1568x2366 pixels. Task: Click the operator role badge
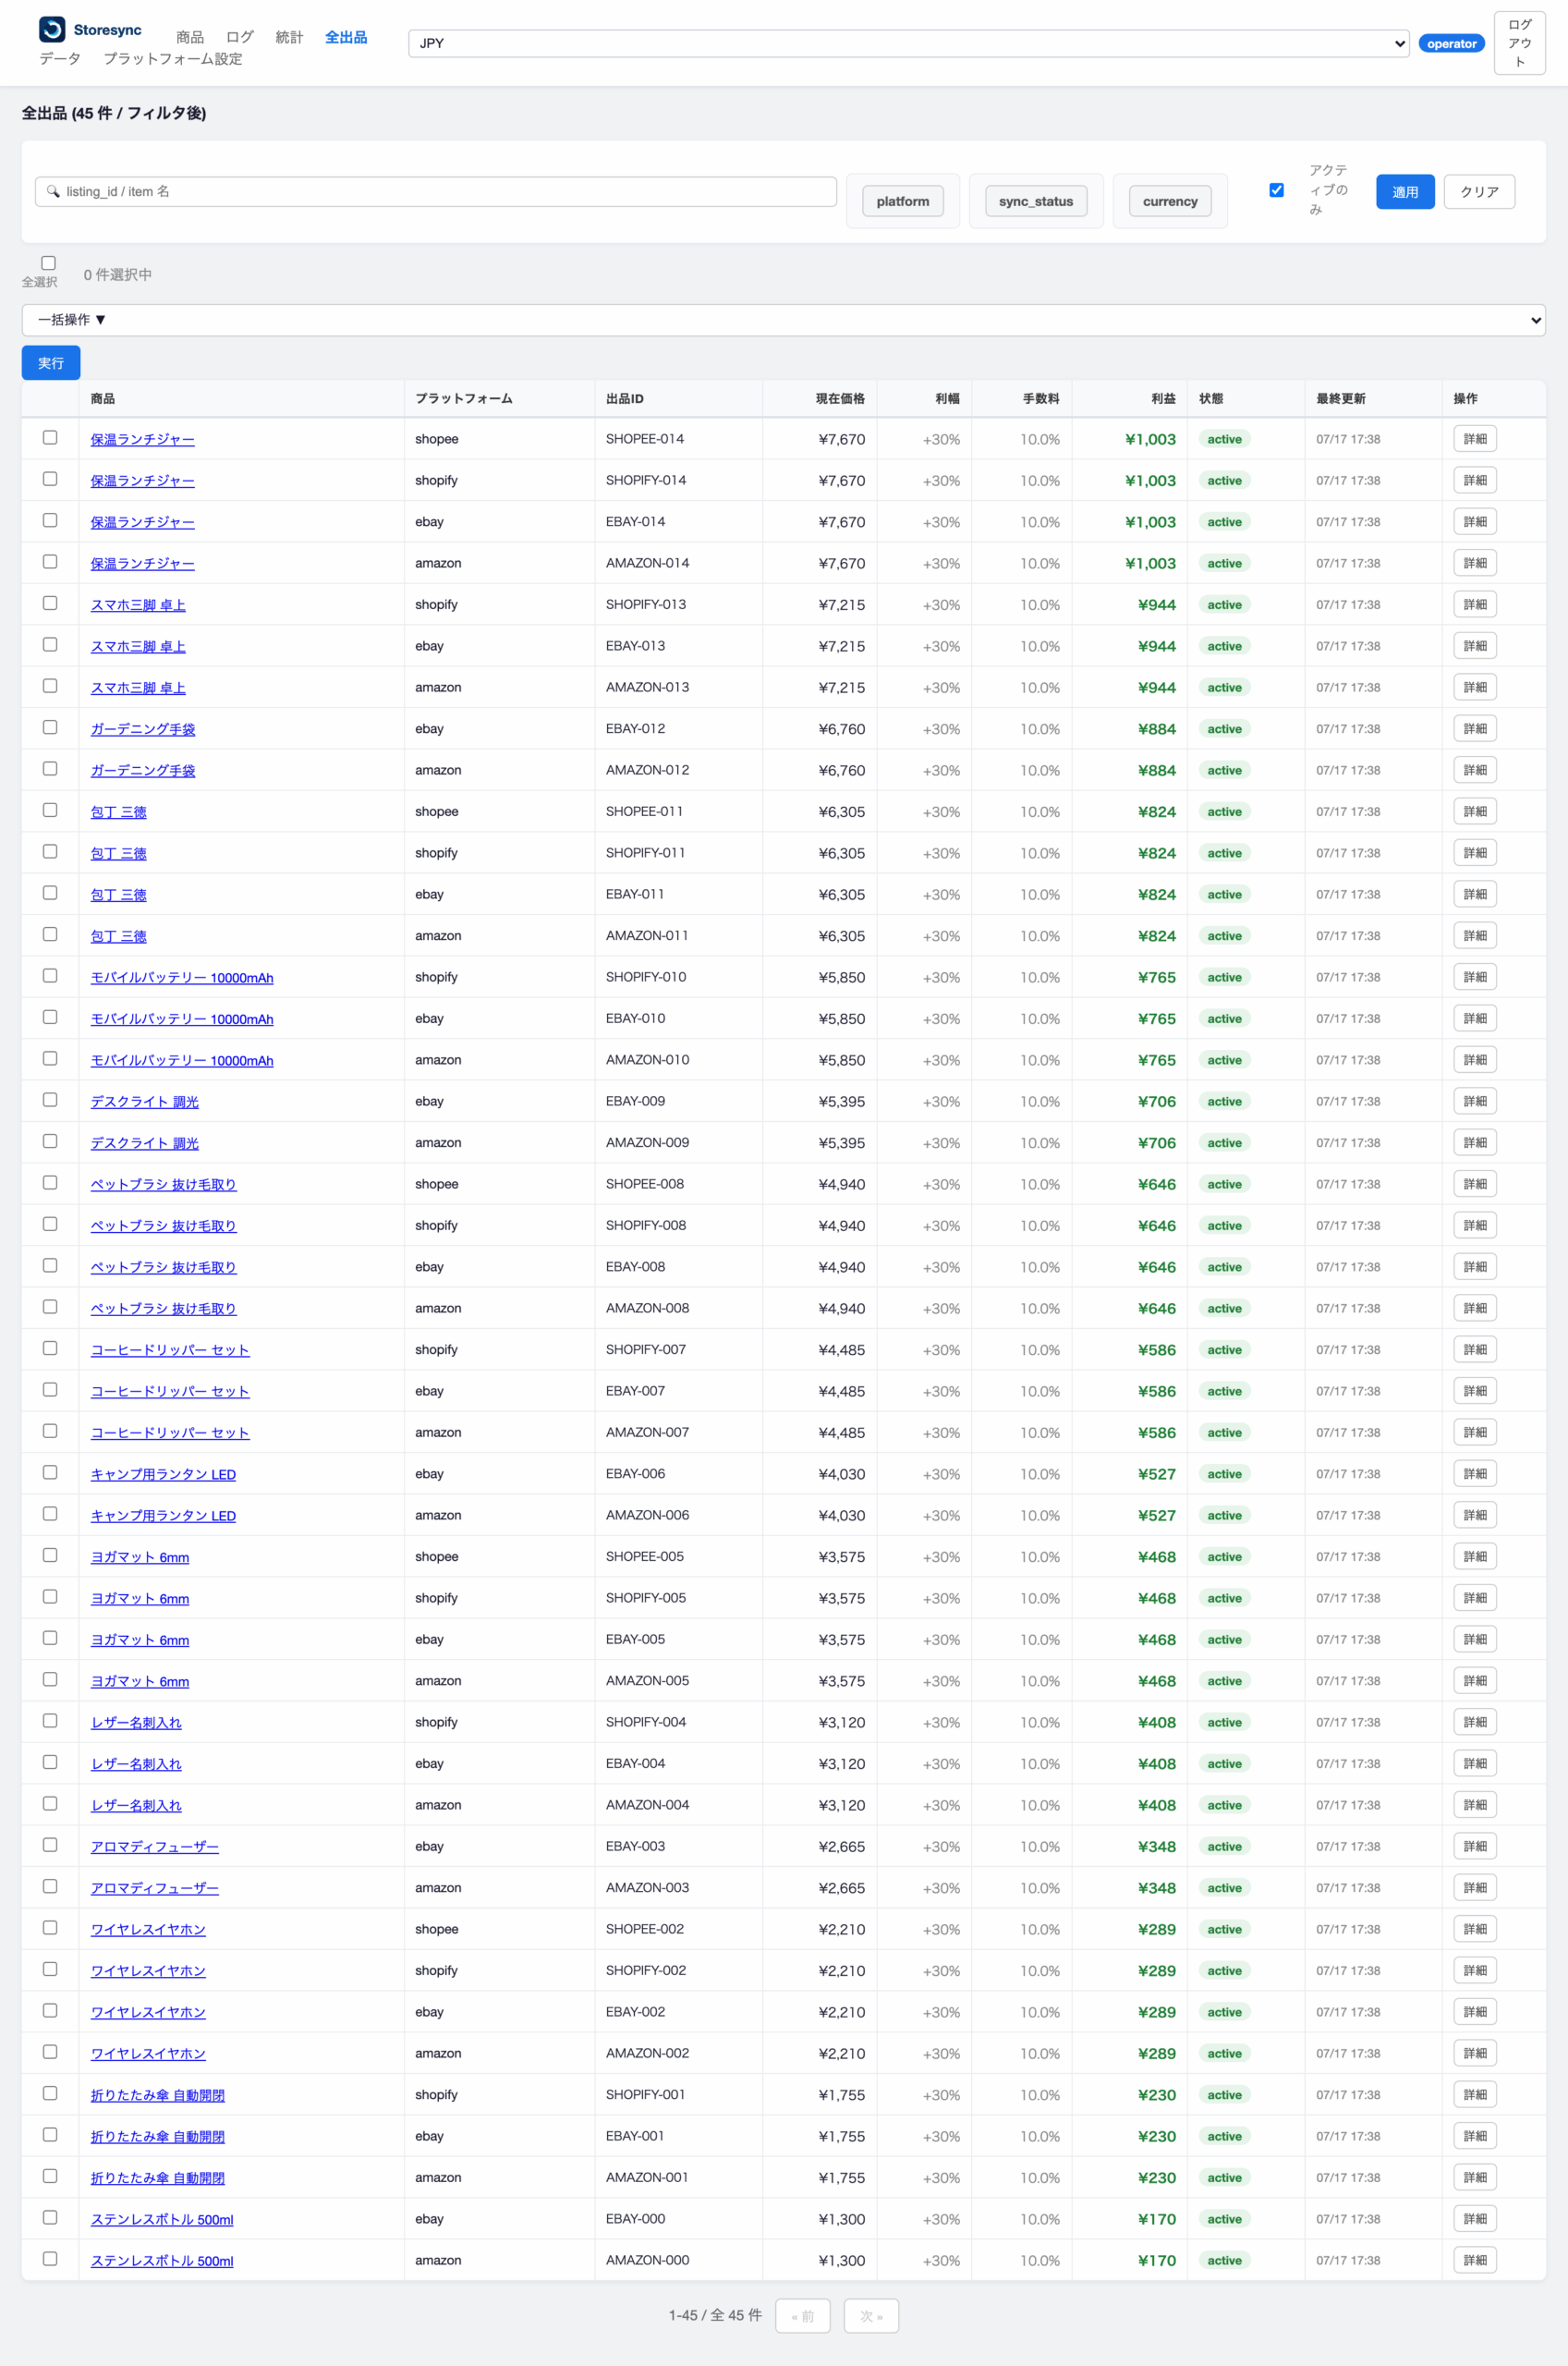point(1451,43)
